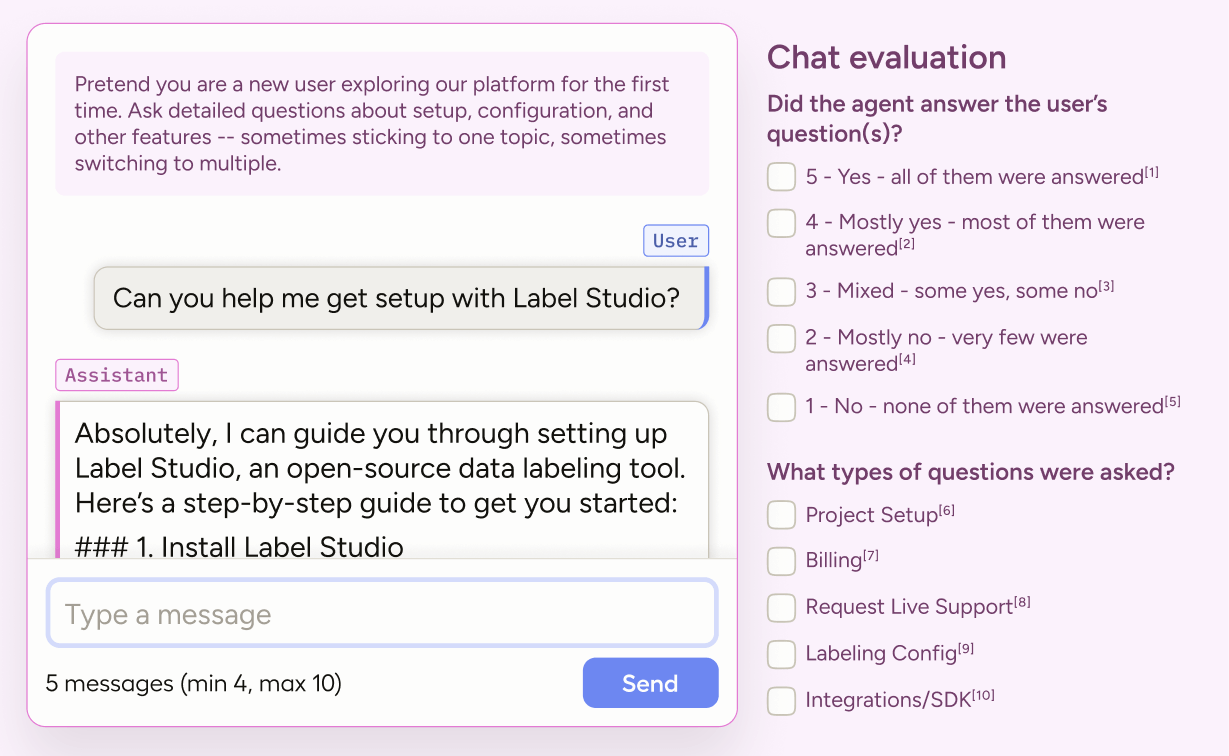
Task: Toggle the Integrations/SDK checkbox
Action: [x=781, y=700]
